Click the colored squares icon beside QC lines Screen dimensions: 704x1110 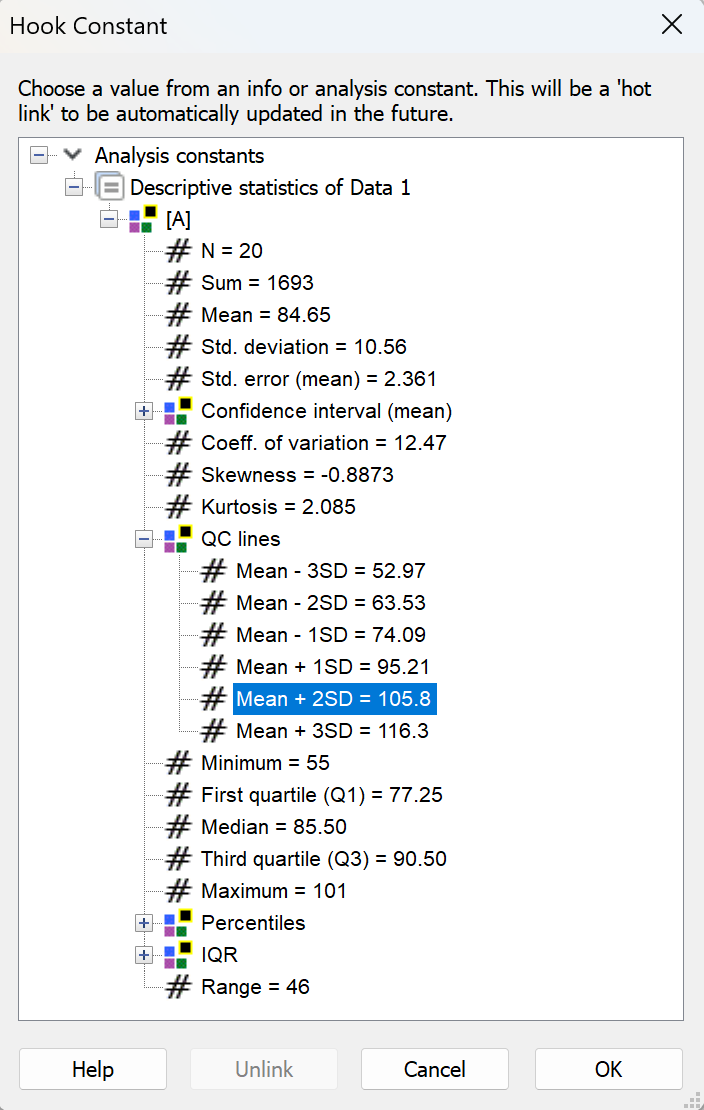tap(178, 539)
